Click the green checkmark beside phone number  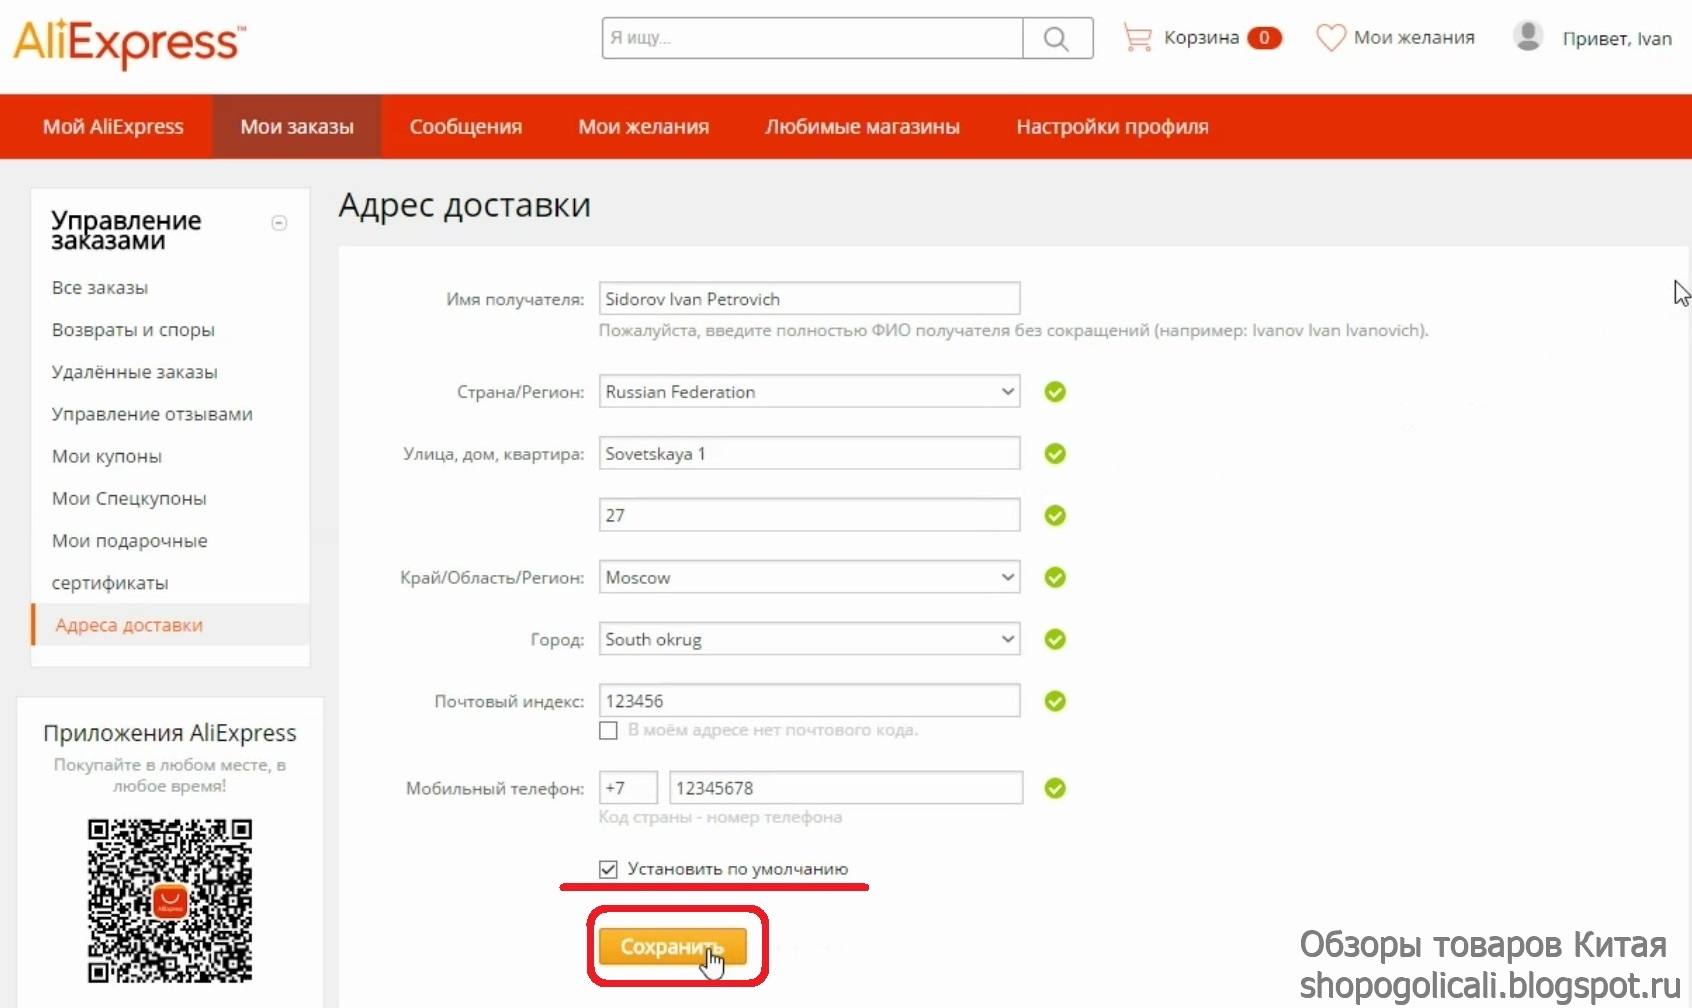point(1055,788)
